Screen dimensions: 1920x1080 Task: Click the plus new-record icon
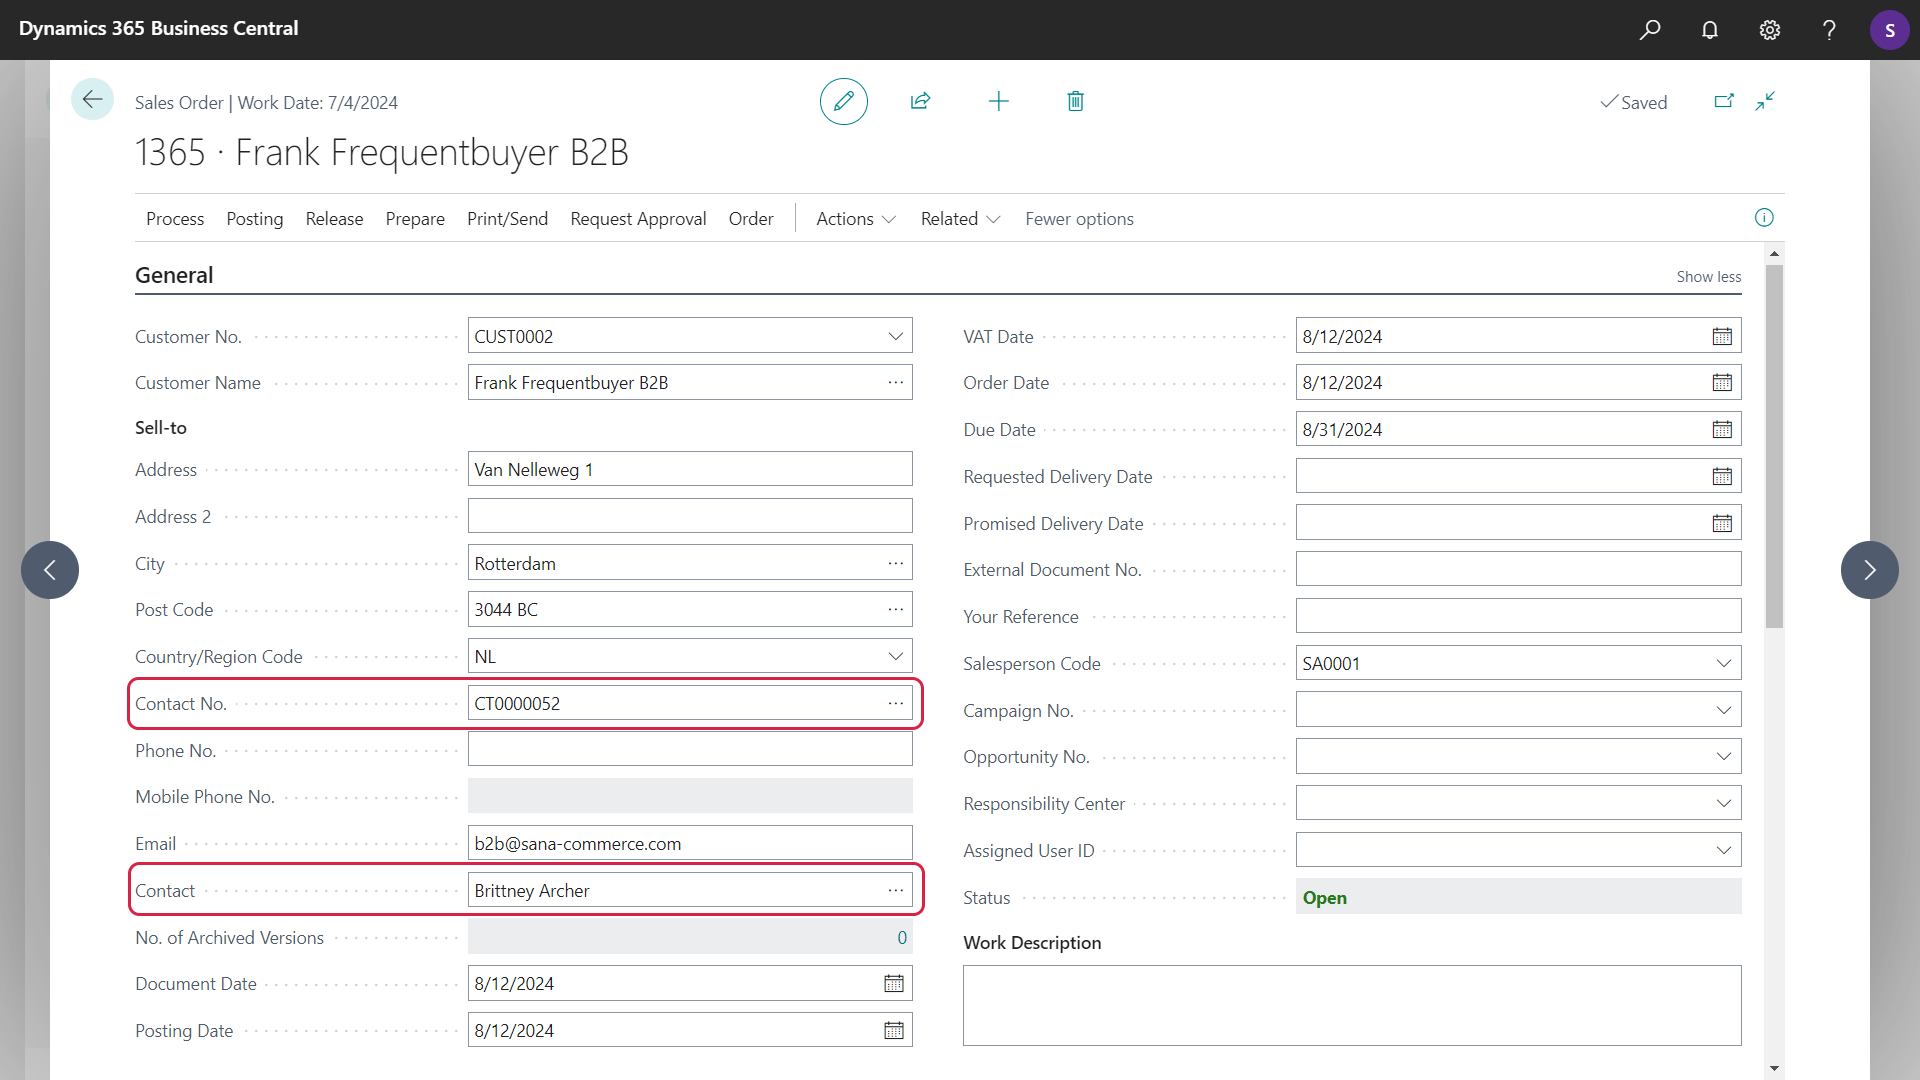coord(998,101)
